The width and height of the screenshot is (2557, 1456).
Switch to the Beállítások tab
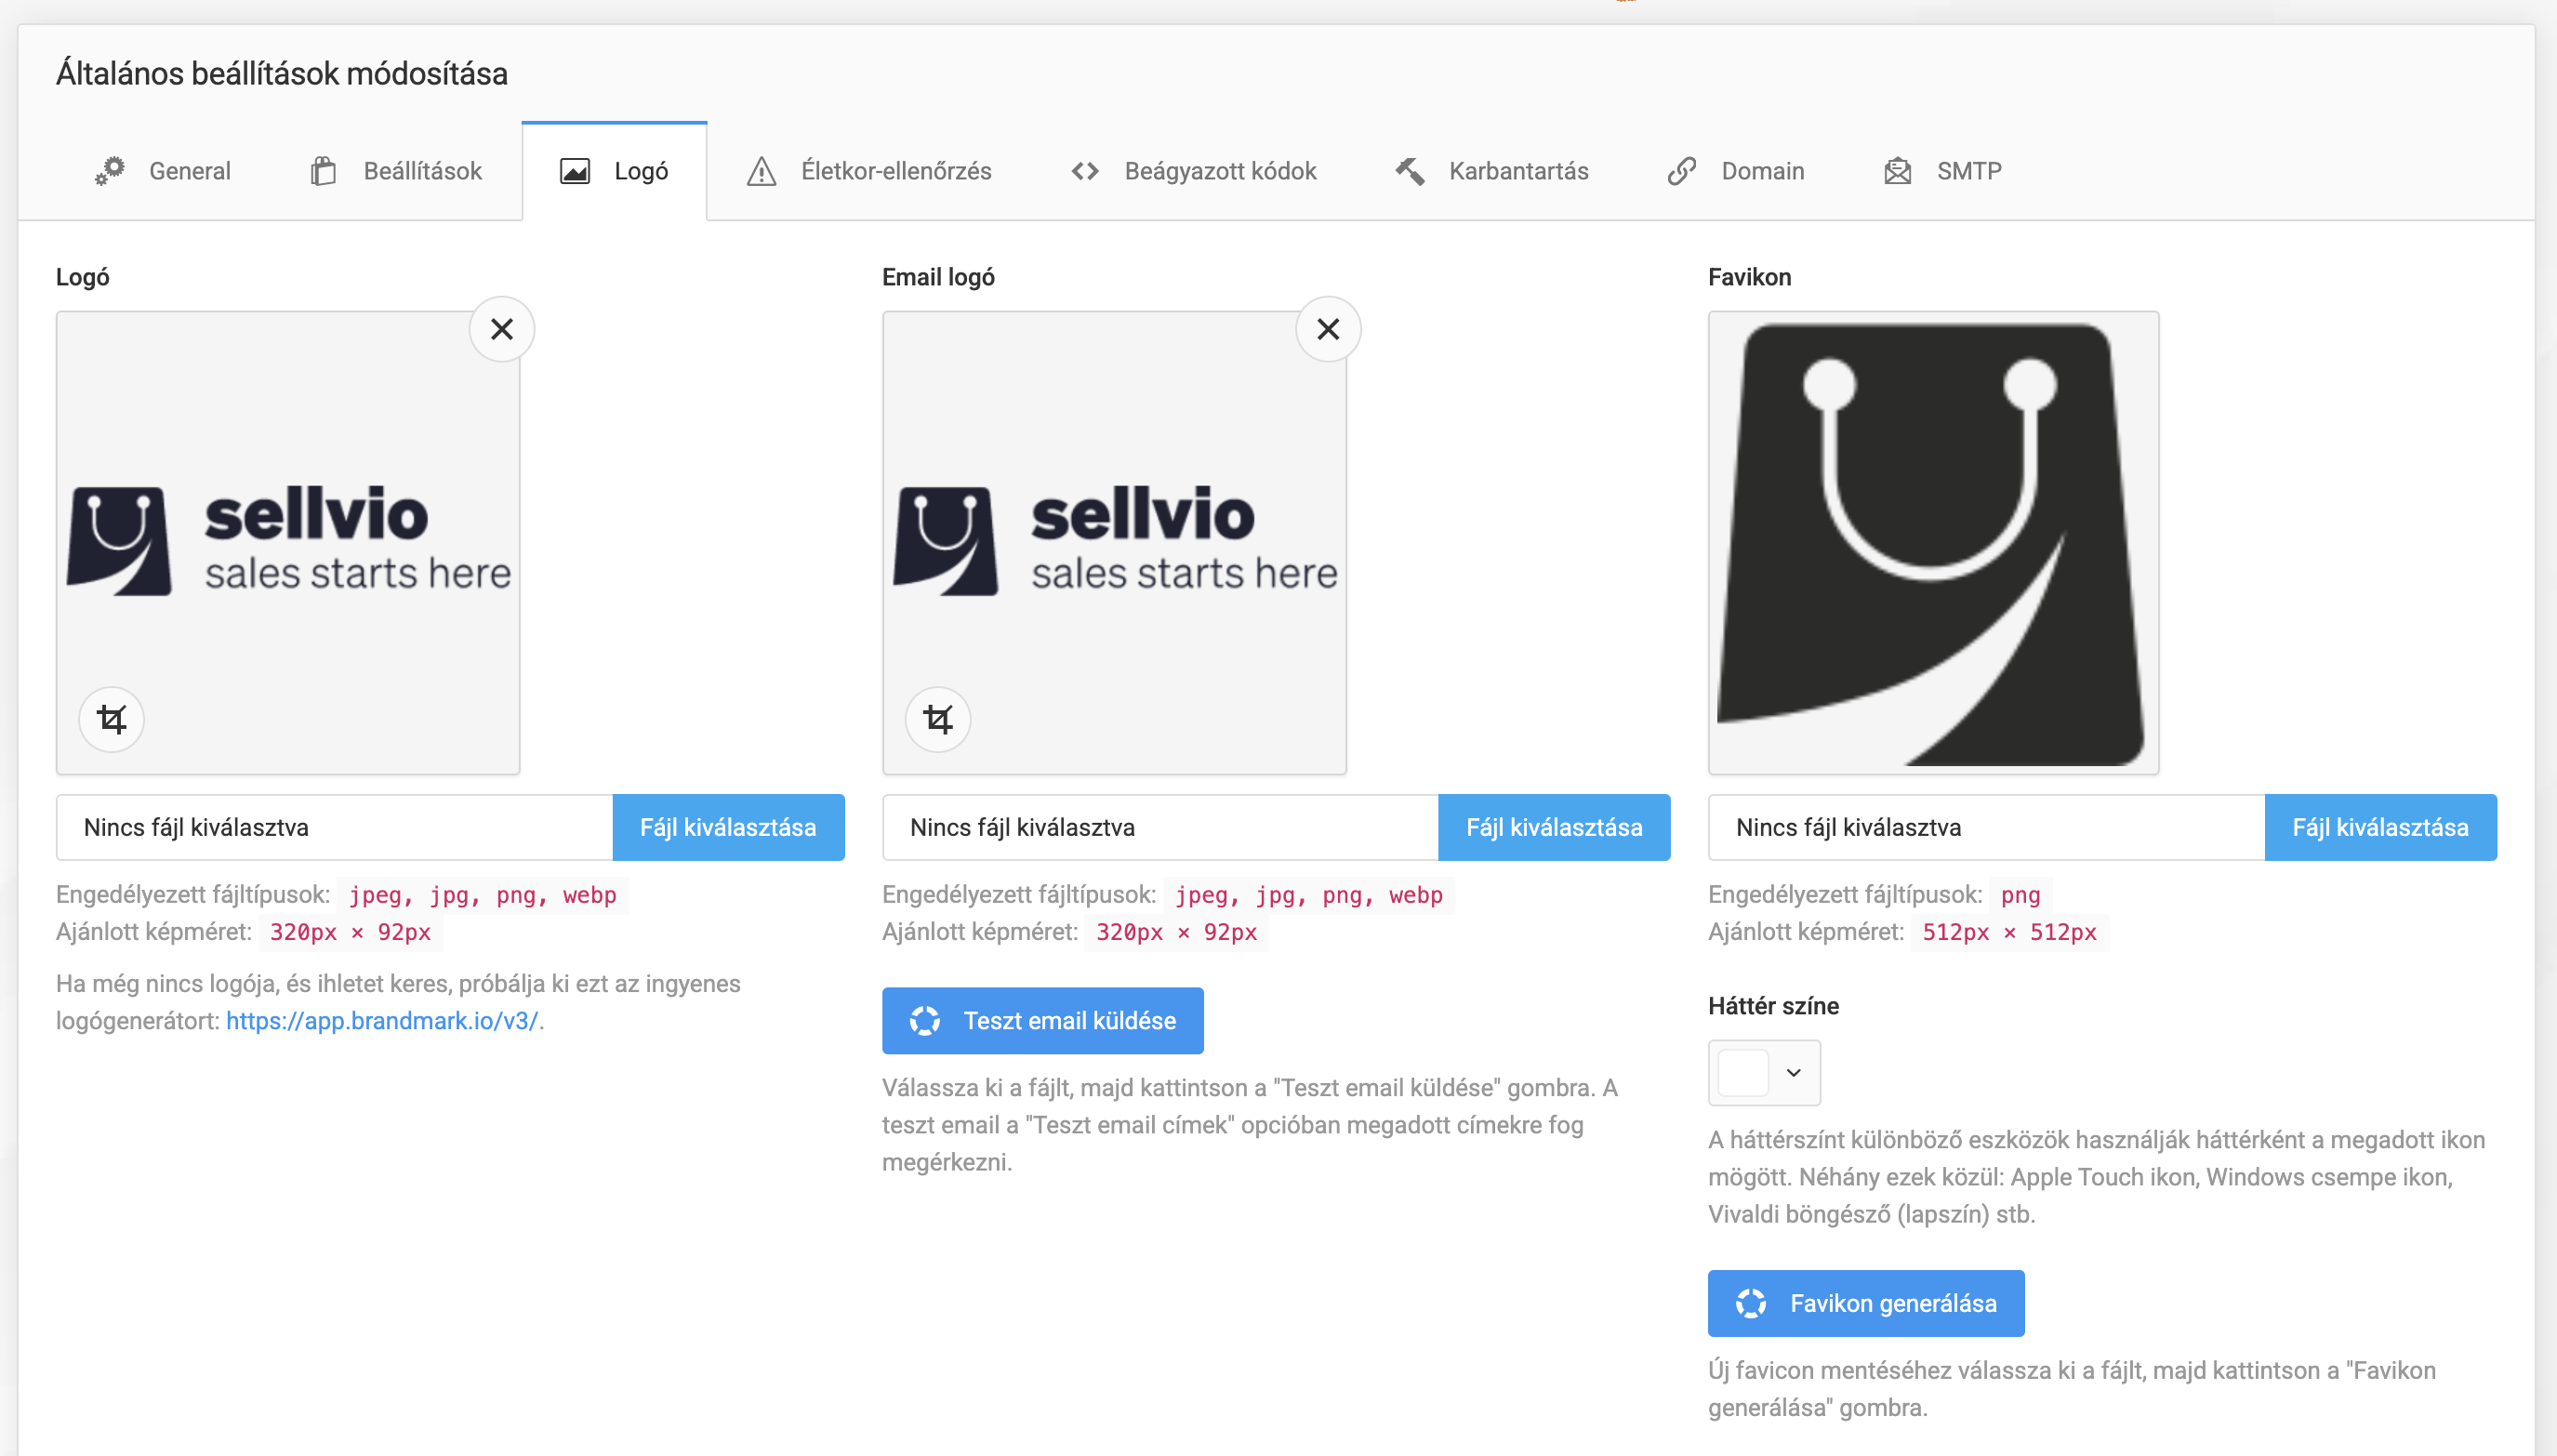396,171
